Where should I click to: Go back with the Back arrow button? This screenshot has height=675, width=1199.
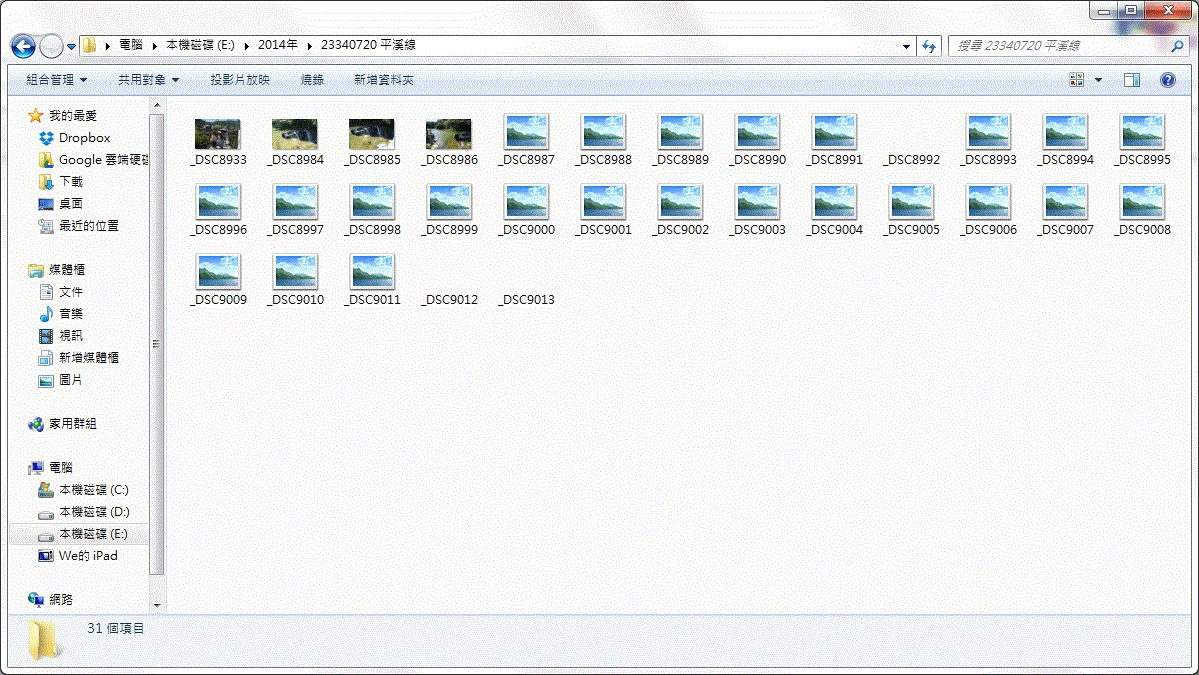click(24, 47)
